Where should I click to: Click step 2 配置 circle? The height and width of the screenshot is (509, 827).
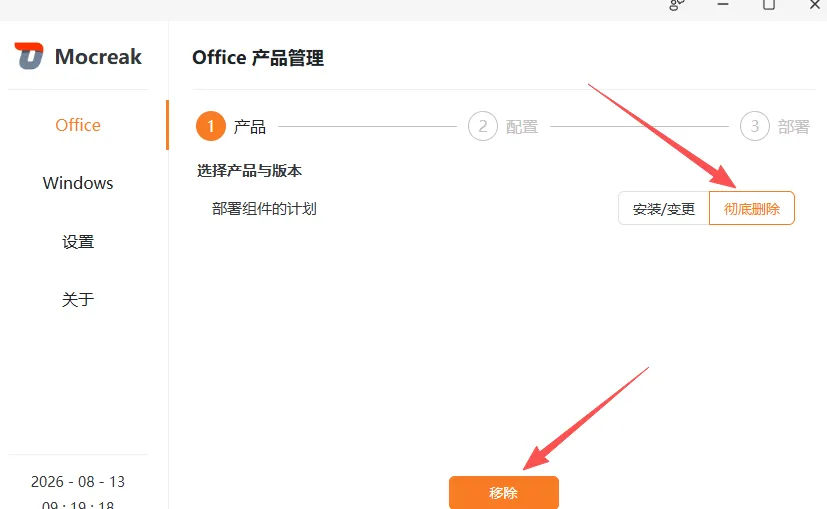[483, 127]
